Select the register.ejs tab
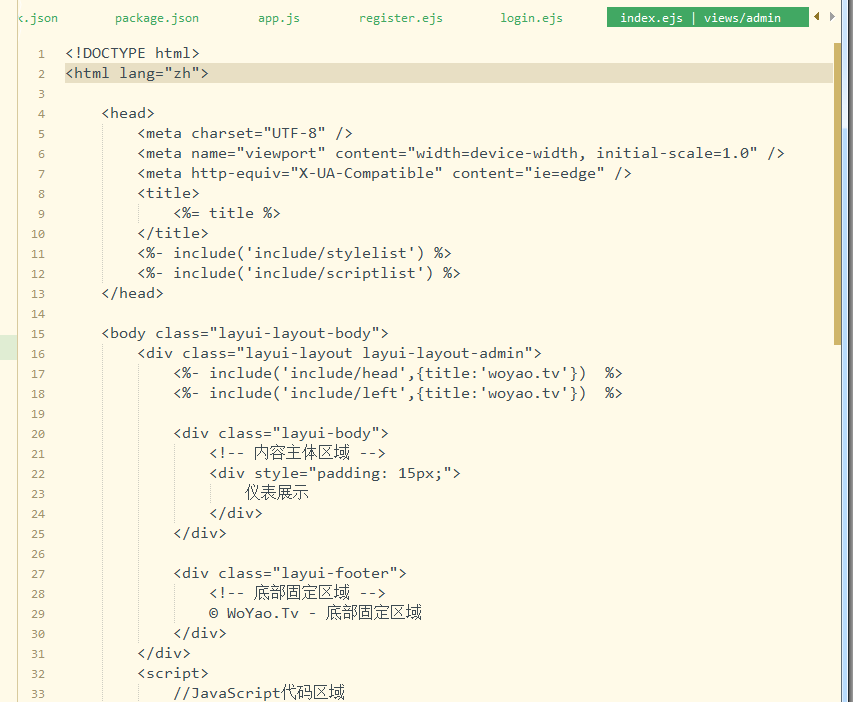The height and width of the screenshot is (702, 853). click(x=400, y=18)
